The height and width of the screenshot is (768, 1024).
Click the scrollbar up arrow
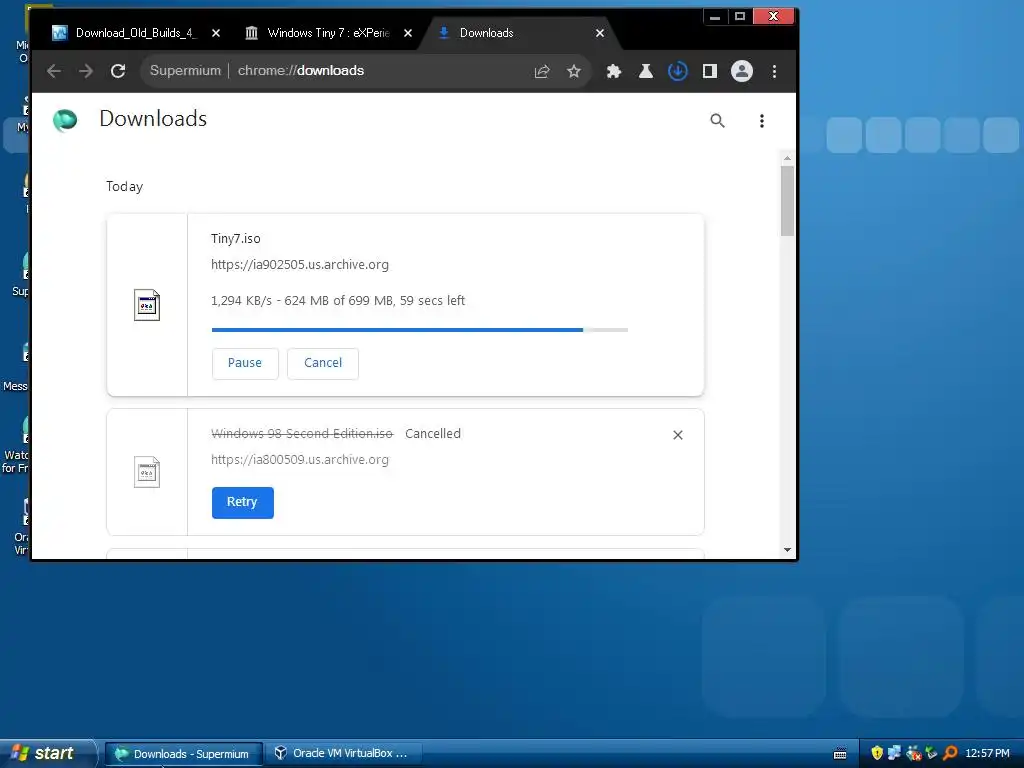coord(788,158)
